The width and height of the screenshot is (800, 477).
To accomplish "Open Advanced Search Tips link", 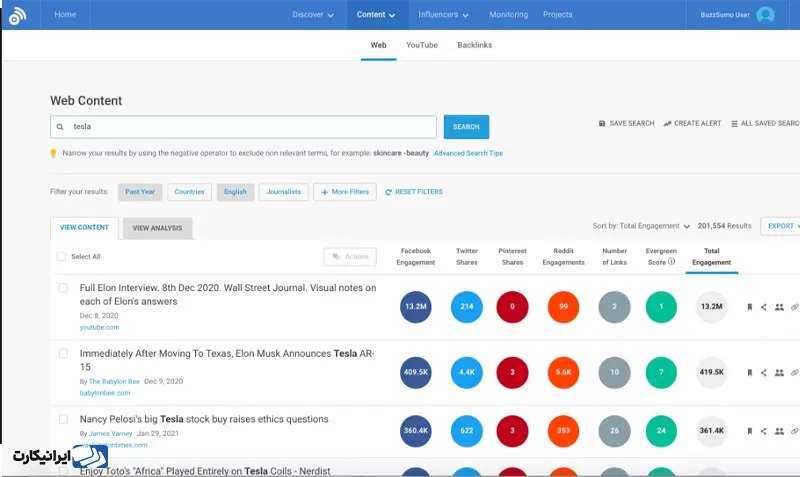I will click(x=468, y=153).
